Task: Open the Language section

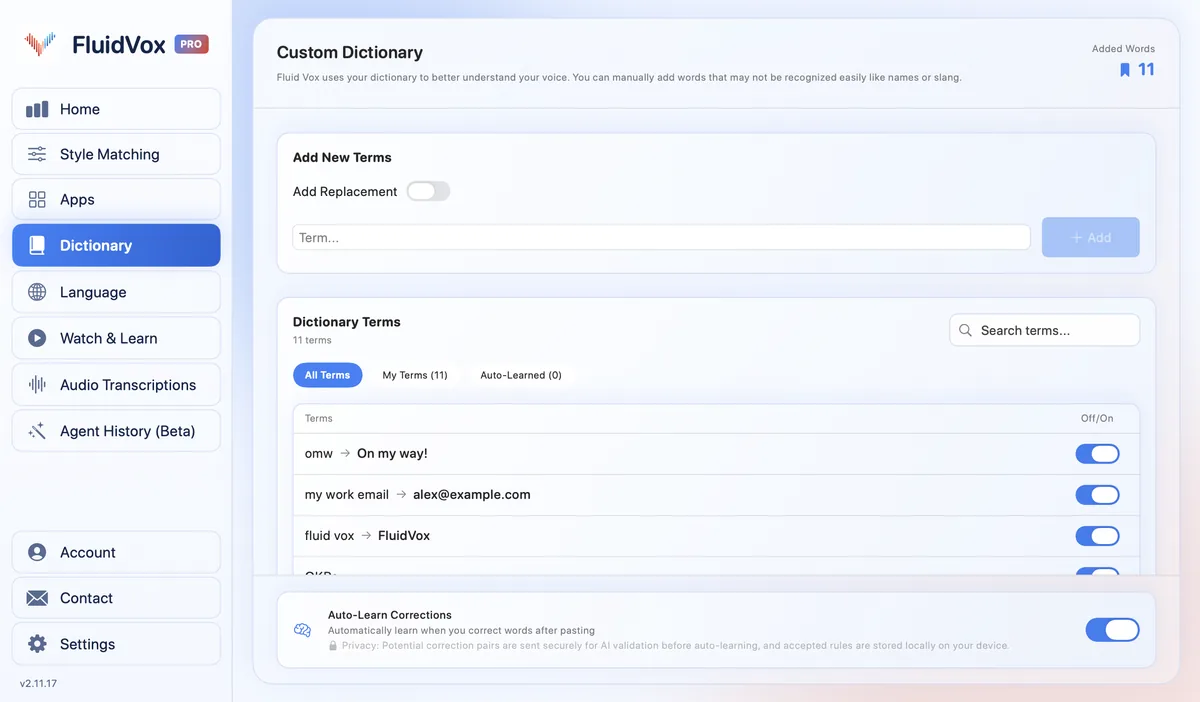Action: tap(116, 292)
